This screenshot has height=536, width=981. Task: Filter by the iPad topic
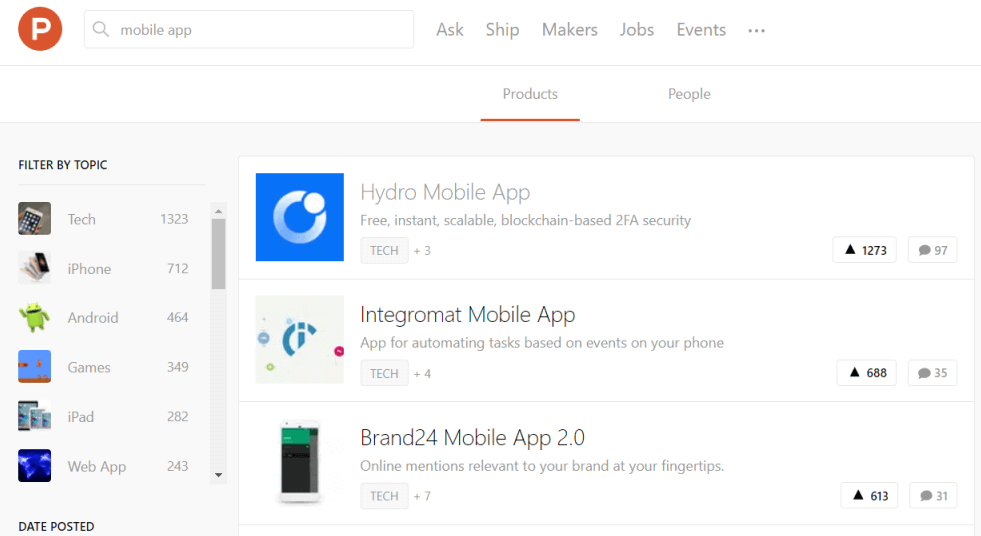pyautogui.click(x=81, y=417)
